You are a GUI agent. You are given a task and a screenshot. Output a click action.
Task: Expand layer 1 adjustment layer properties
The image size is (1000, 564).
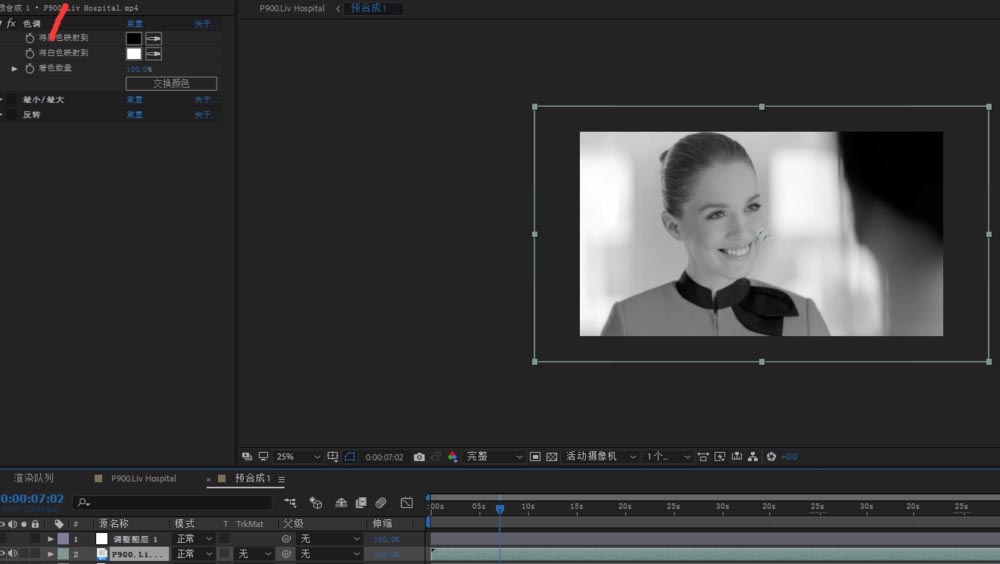[51, 539]
